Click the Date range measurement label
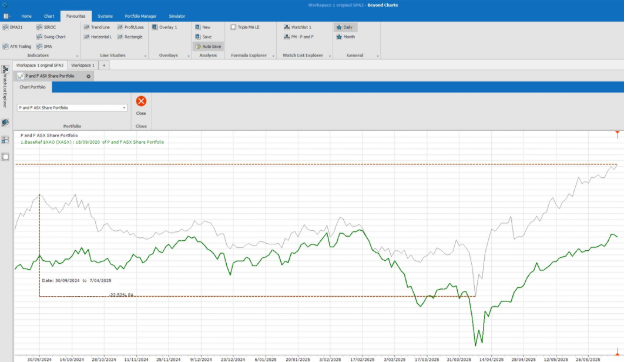 (x=77, y=281)
